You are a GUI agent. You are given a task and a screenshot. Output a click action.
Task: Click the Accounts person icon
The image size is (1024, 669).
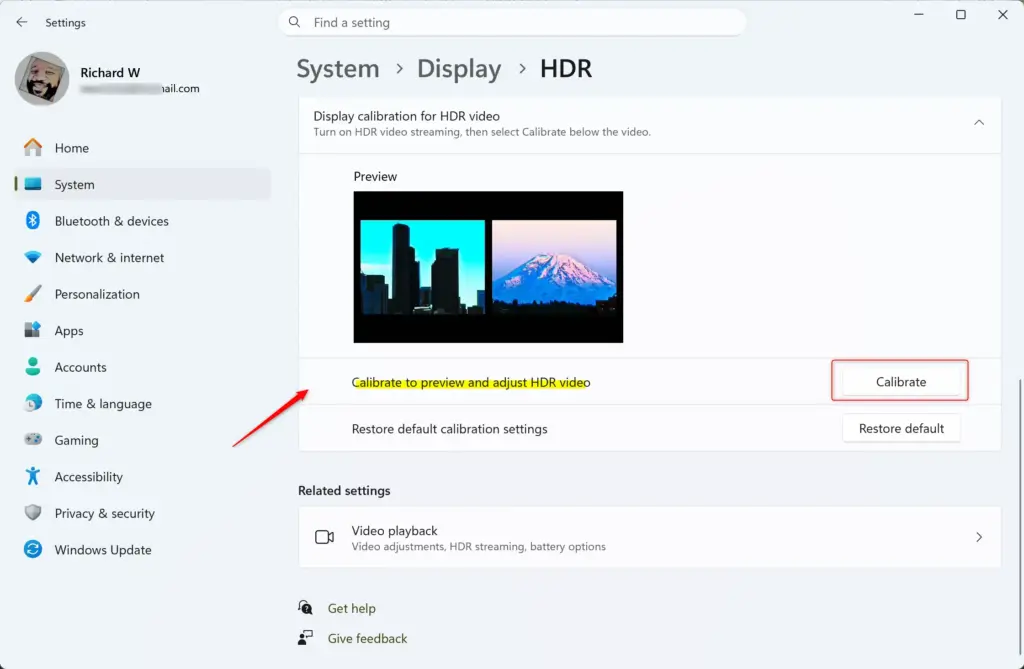pos(33,367)
